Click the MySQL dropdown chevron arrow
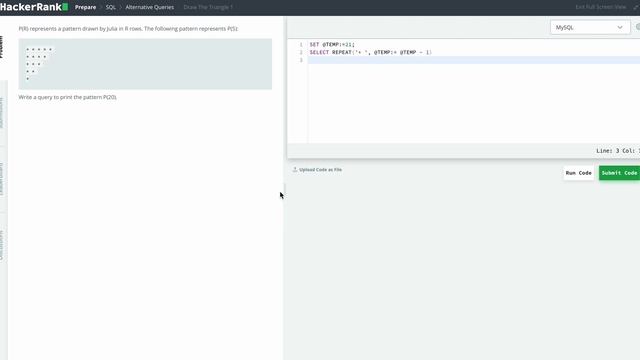The height and width of the screenshot is (360, 640). [620, 27]
